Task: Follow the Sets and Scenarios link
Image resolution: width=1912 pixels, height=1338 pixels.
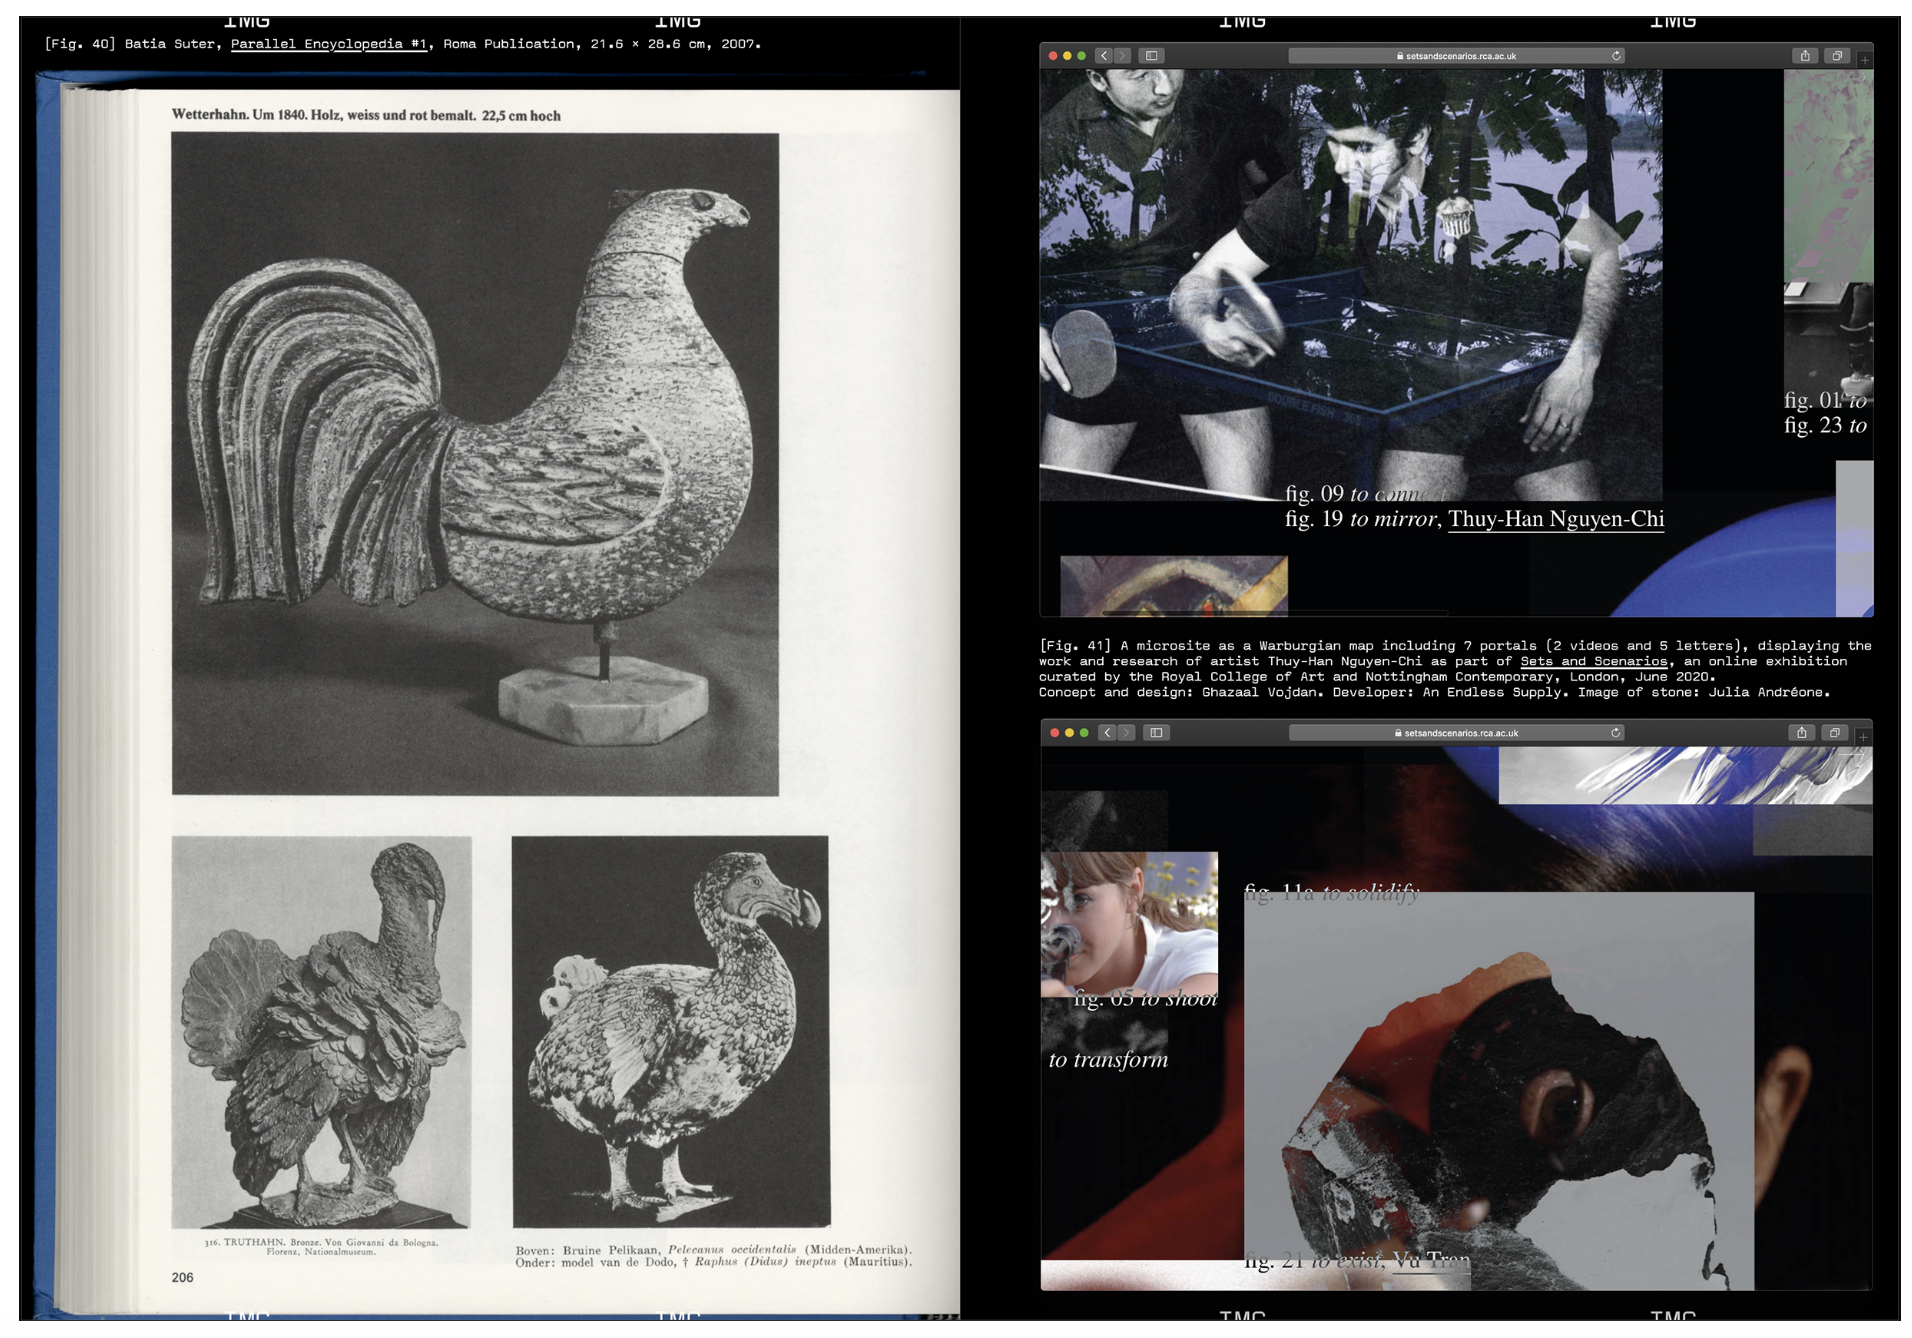Action: 1593,662
